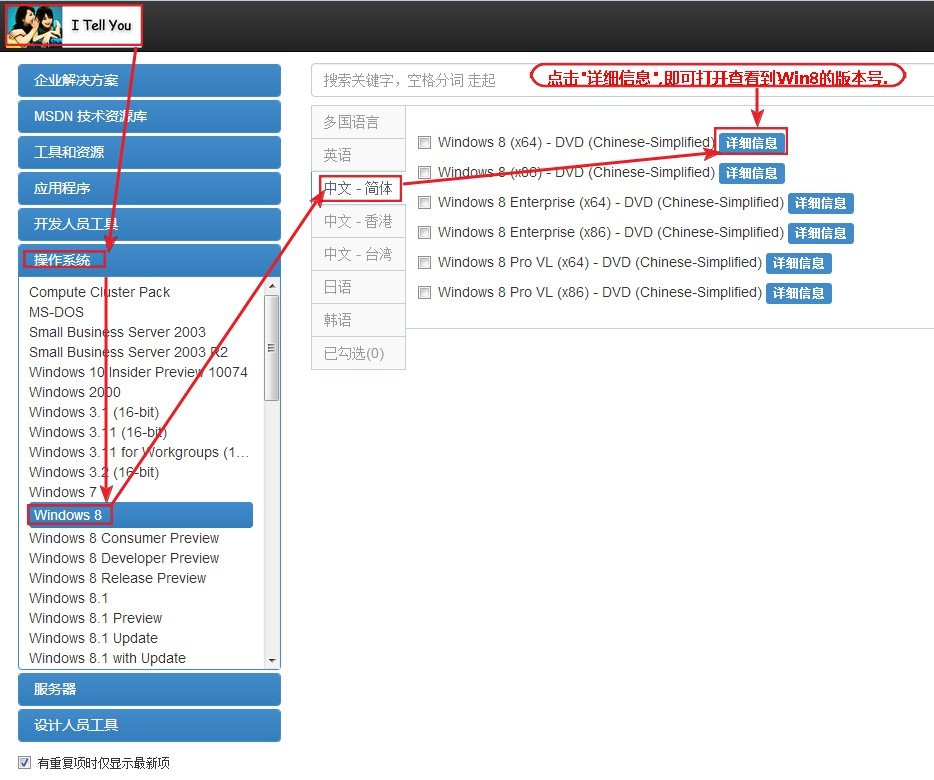Image resolution: width=934 pixels, height=780 pixels.
Task: Select Windows 8.1 in the system list
Action: 68,597
